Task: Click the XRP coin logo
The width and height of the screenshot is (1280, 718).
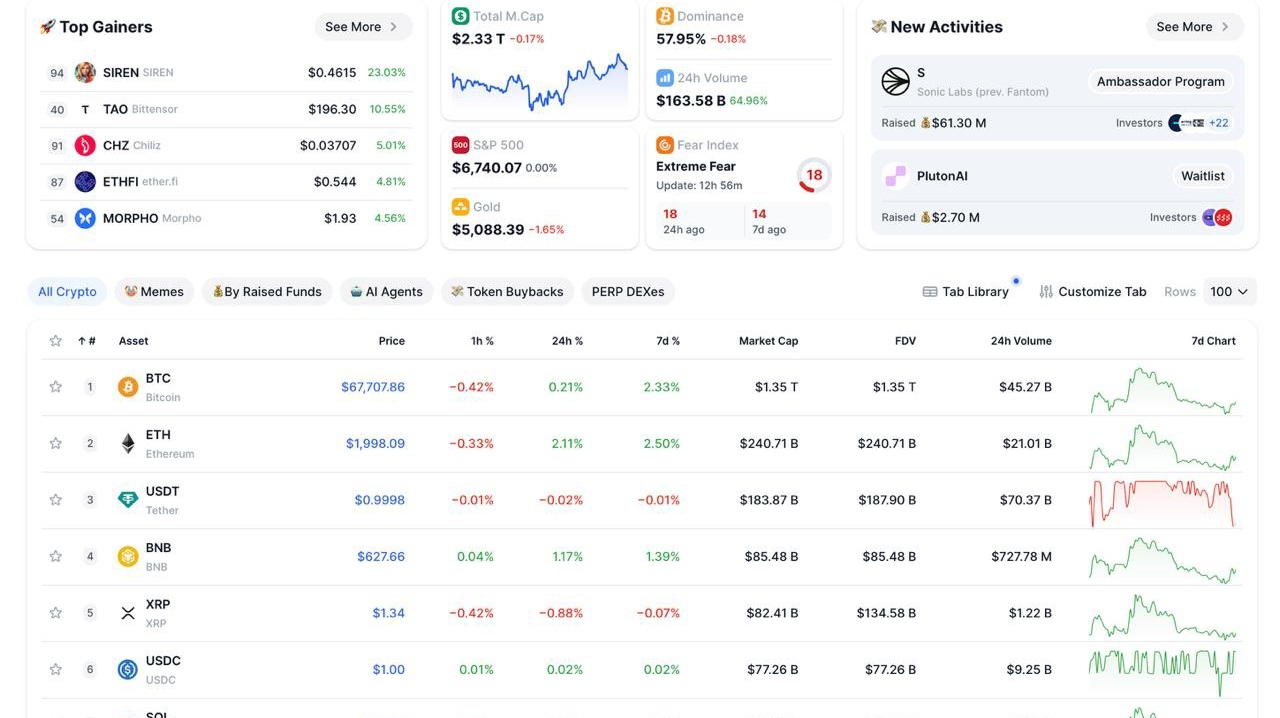Action: (128, 613)
